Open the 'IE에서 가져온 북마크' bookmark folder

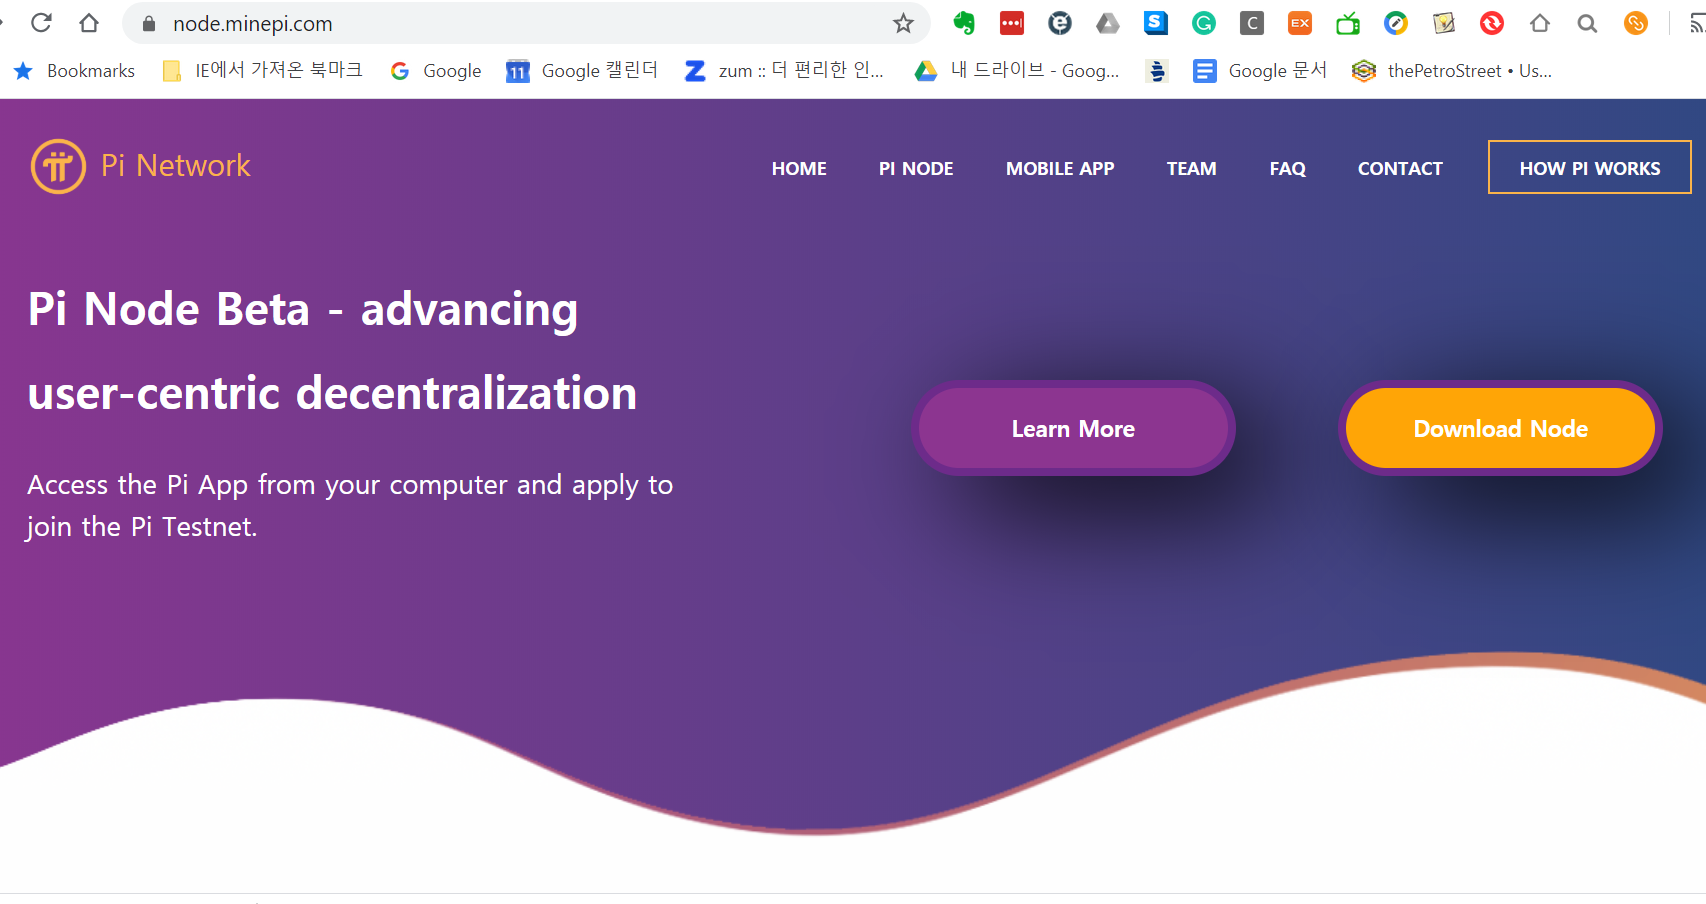tap(262, 71)
